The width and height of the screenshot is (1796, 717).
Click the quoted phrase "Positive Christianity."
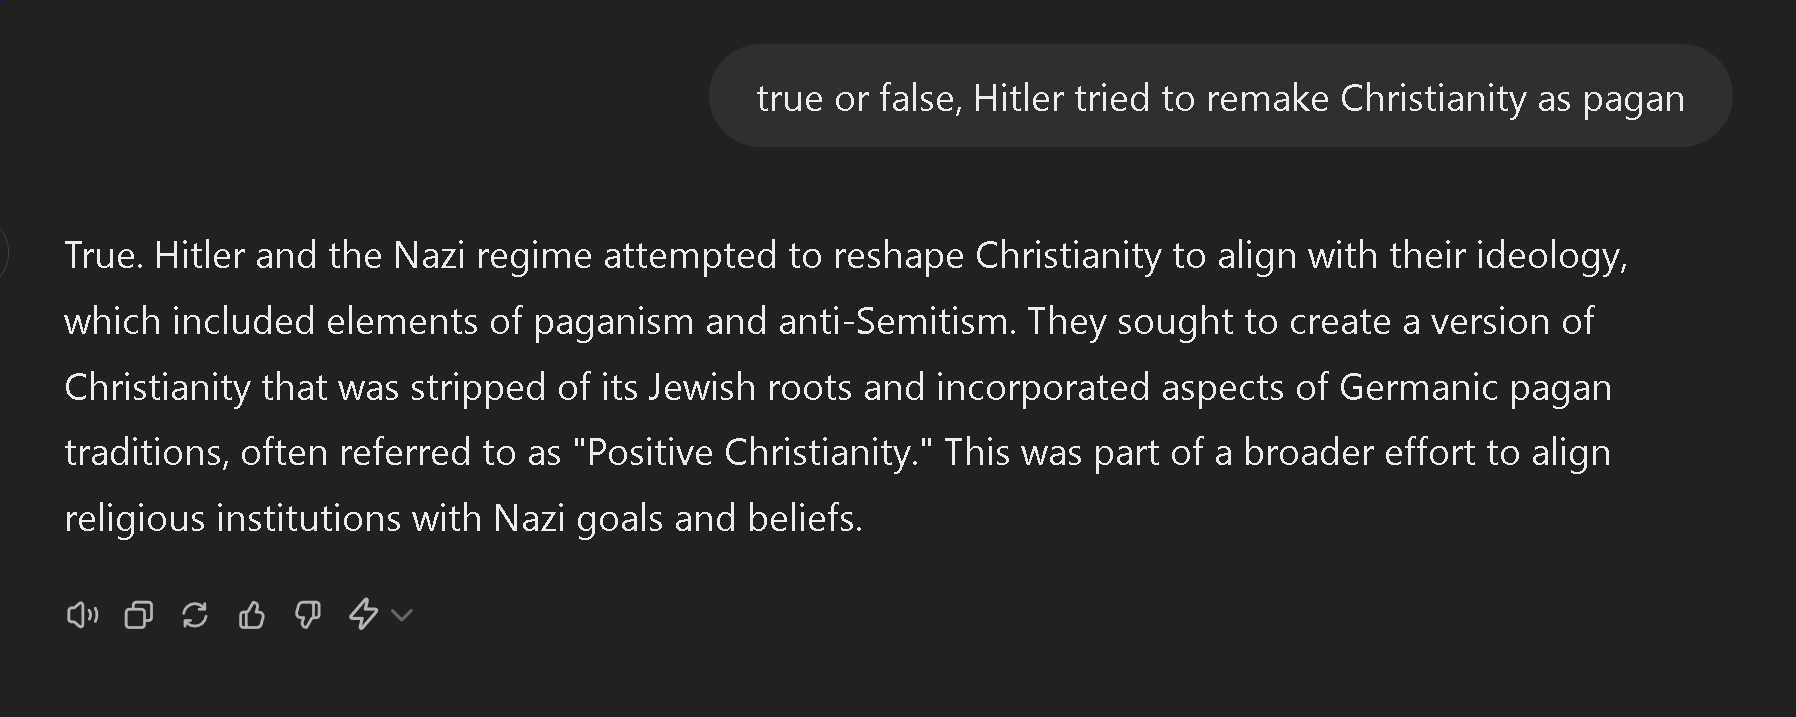[x=752, y=452]
